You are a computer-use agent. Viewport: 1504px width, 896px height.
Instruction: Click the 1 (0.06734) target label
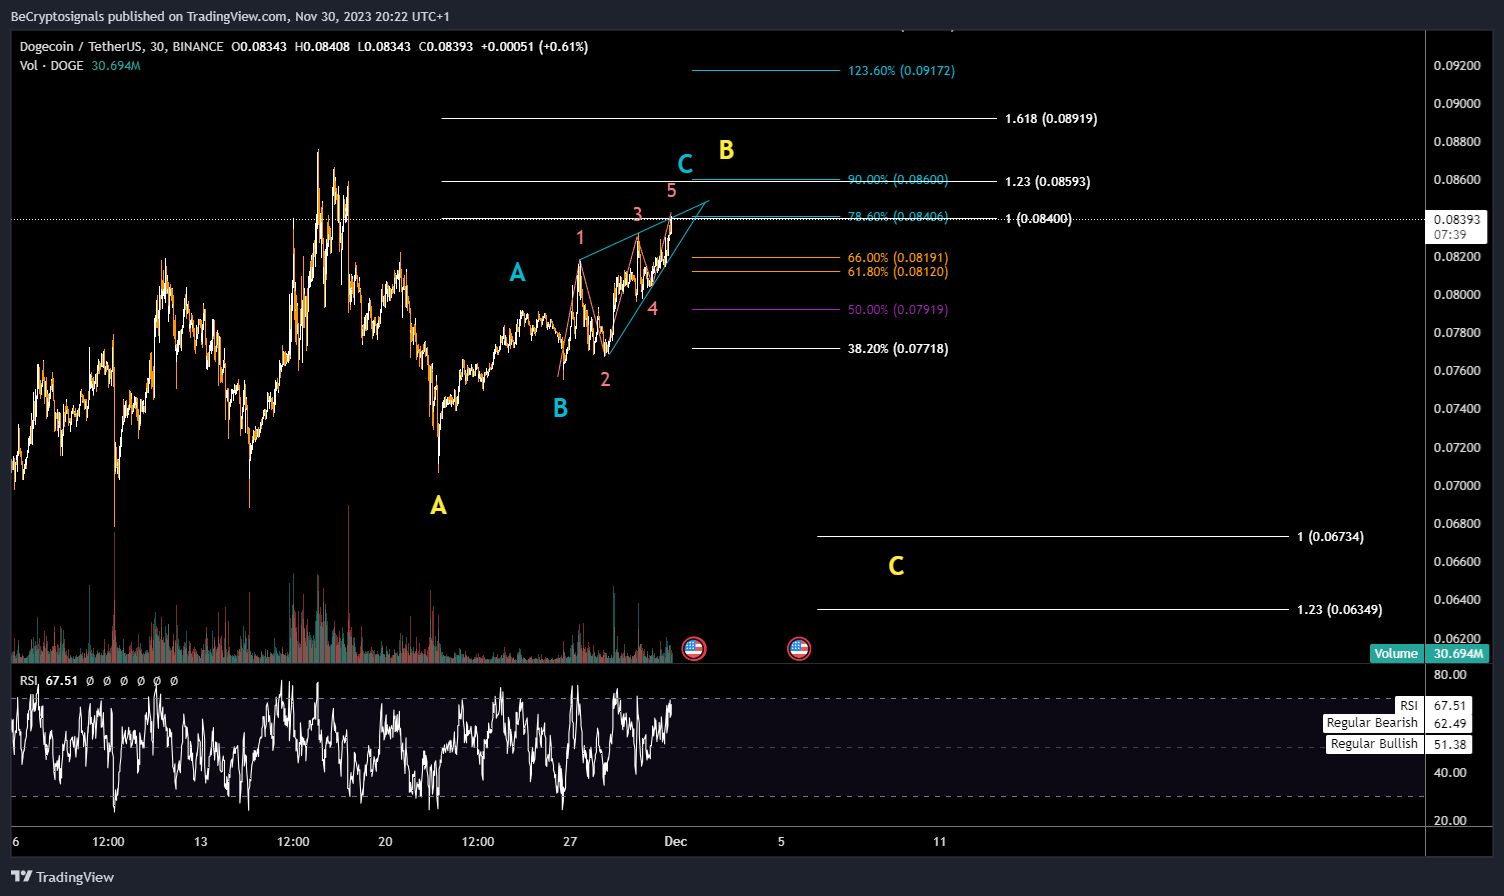[x=1330, y=537]
